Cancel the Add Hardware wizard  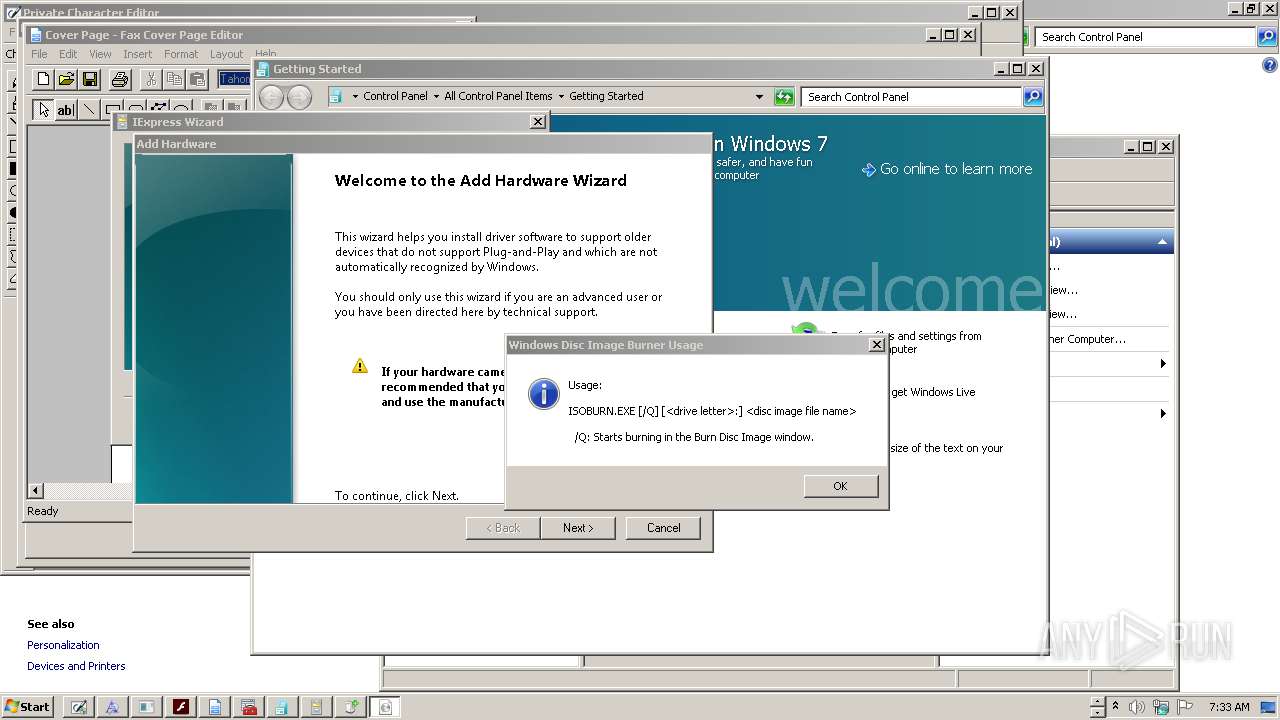(663, 528)
